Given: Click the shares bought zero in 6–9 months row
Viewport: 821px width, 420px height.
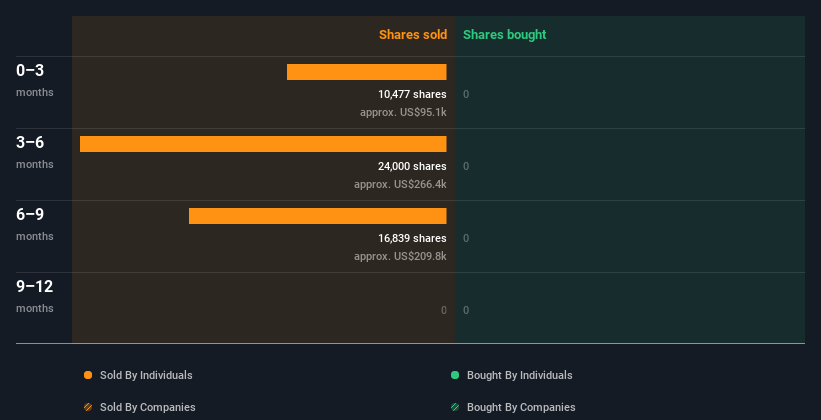Looking at the screenshot, I should pos(466,238).
